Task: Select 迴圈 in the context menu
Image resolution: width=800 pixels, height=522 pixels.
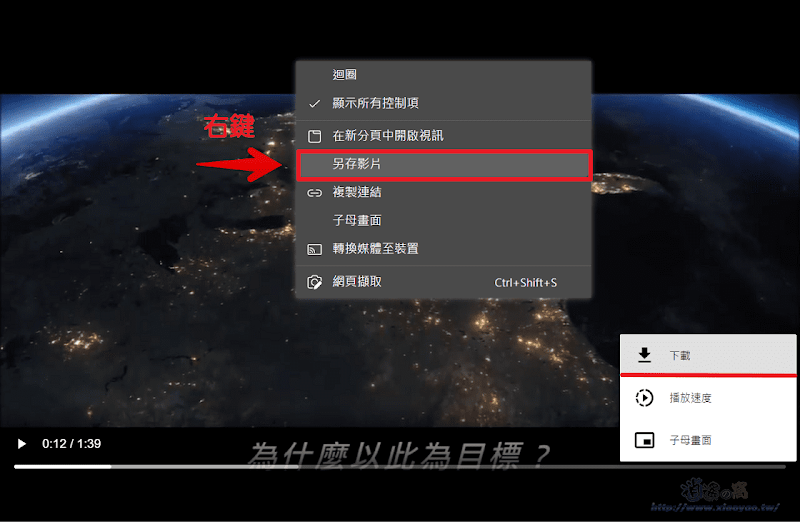Action: [443, 74]
